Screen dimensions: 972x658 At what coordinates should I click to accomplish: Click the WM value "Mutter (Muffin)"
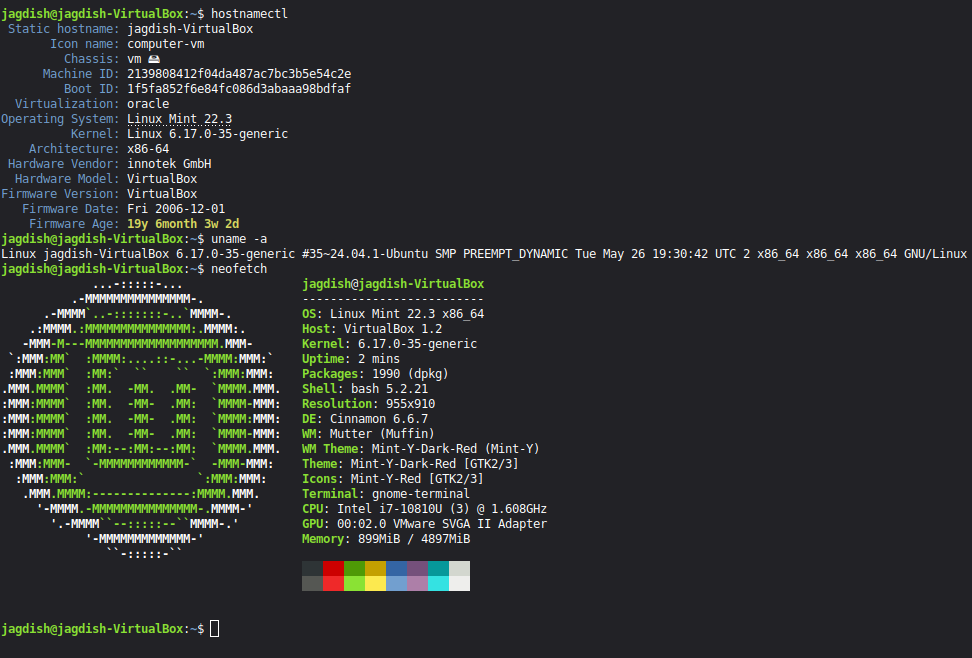click(x=382, y=433)
